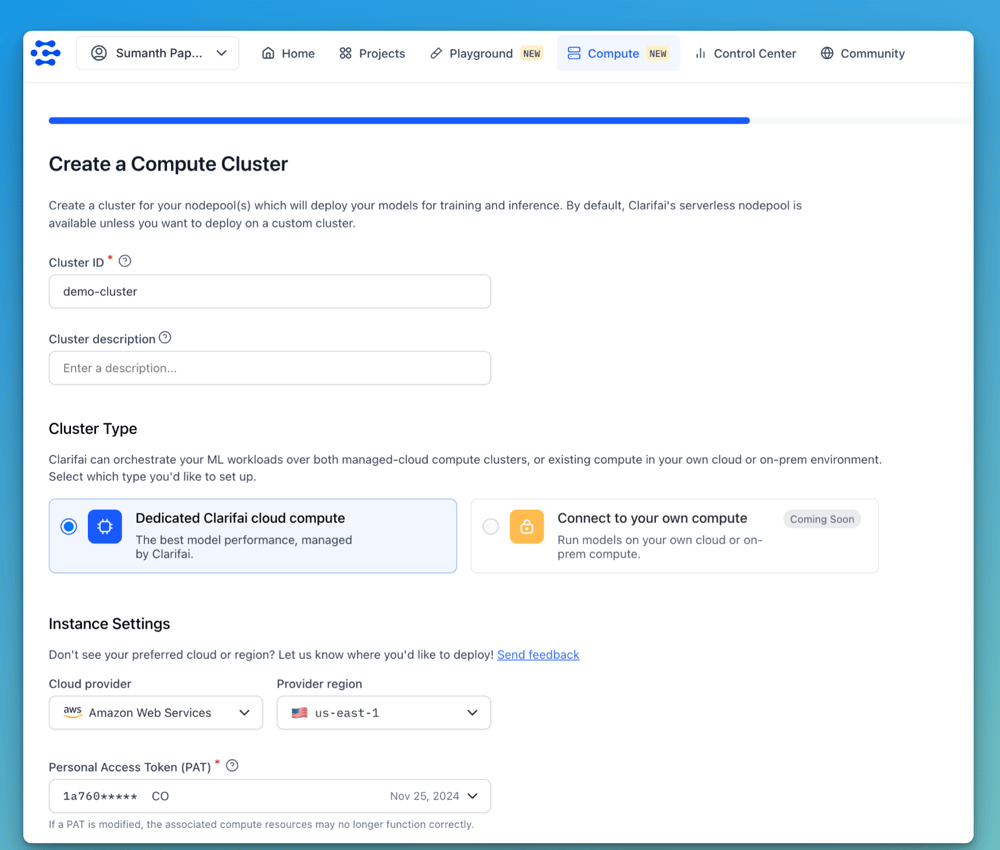Click the orange own-compute bag icon
The height and width of the screenshot is (850, 1000).
527,527
